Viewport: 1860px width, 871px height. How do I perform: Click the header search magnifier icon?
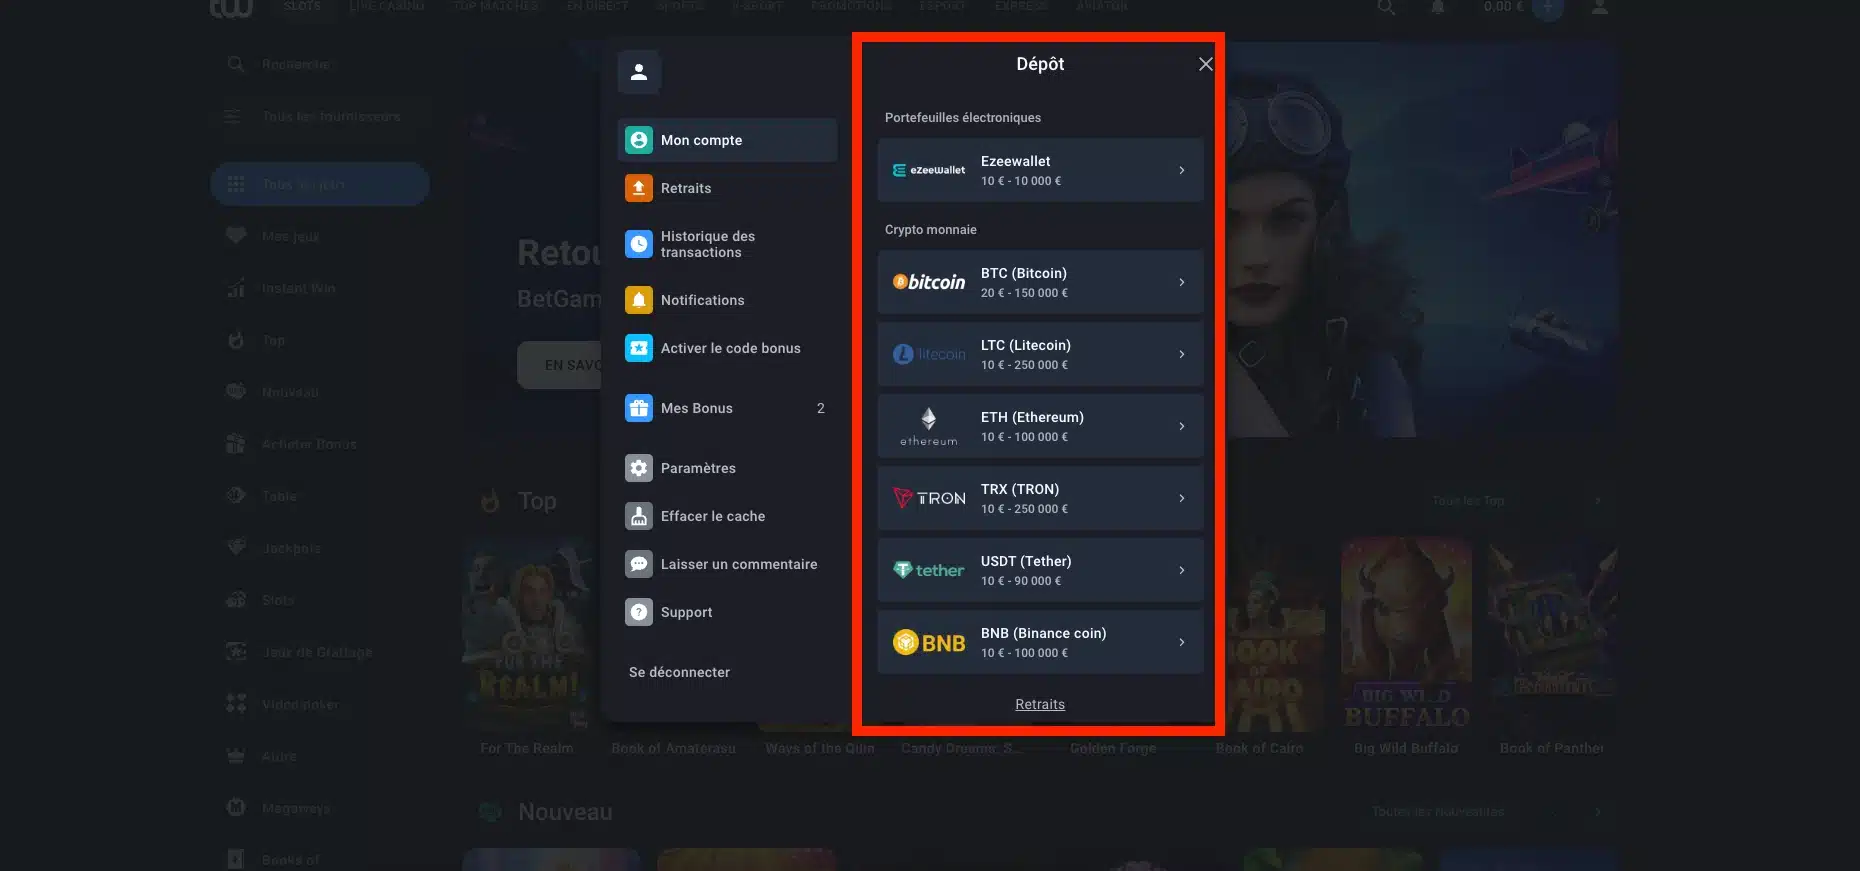click(1386, 7)
